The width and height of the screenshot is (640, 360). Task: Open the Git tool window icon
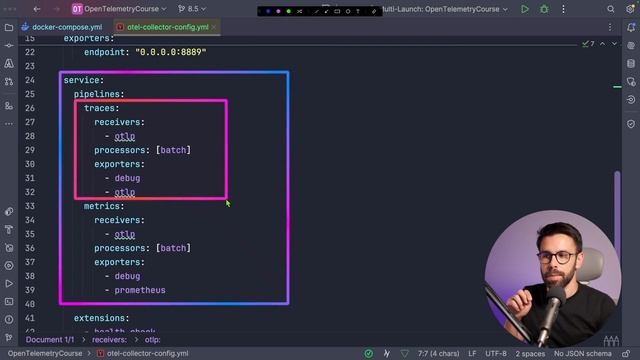tap(9, 337)
